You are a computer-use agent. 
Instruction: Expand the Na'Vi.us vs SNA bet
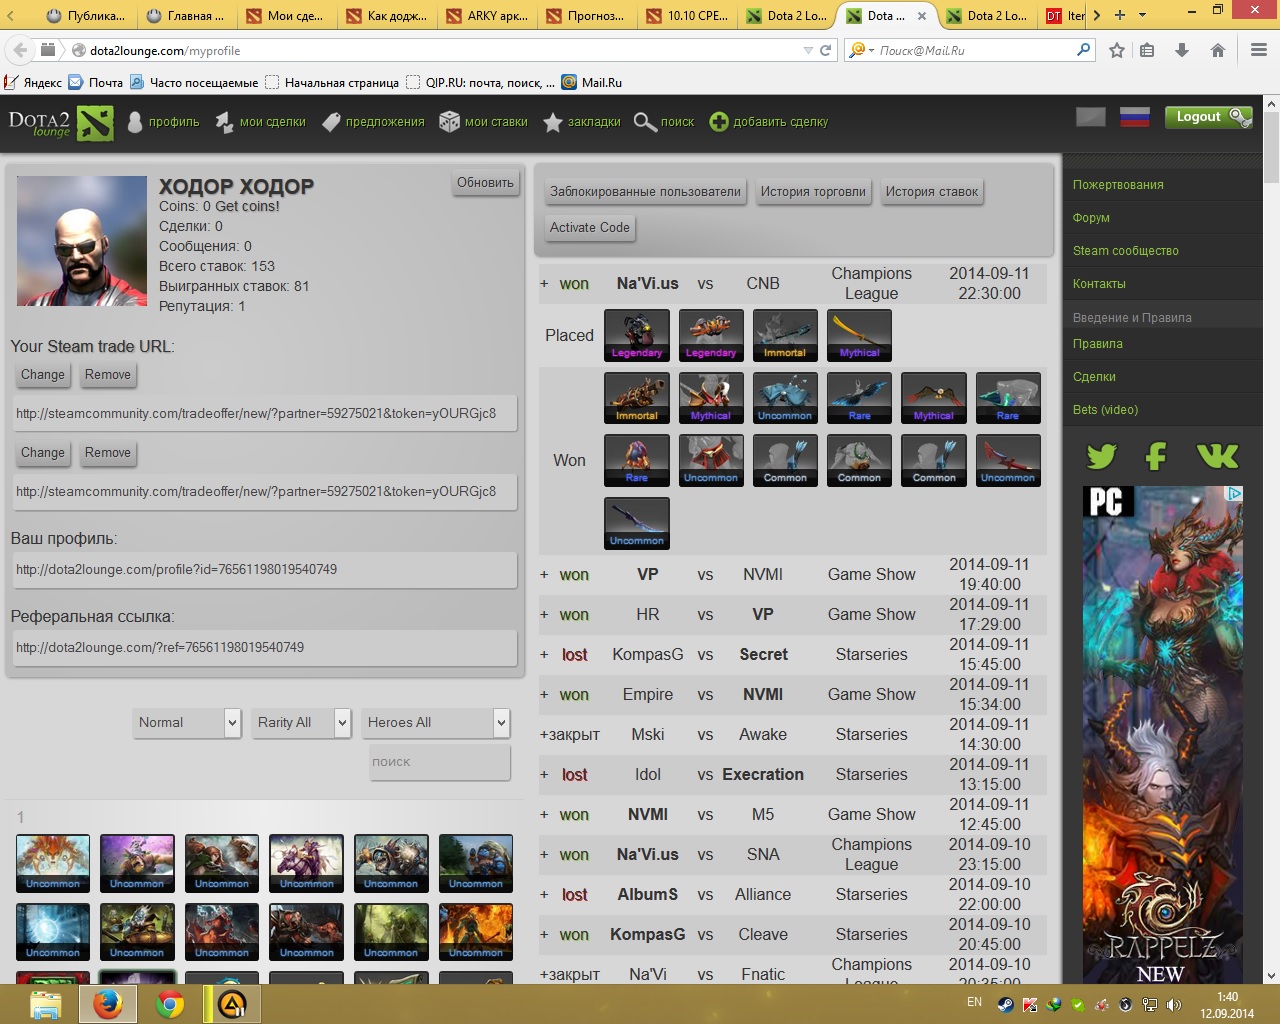click(x=544, y=855)
